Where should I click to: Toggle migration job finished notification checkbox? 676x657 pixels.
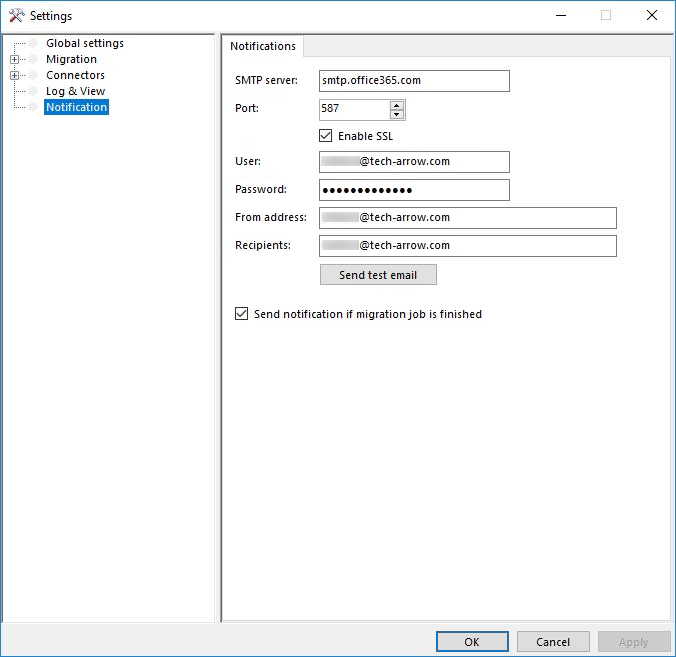pyautogui.click(x=241, y=314)
